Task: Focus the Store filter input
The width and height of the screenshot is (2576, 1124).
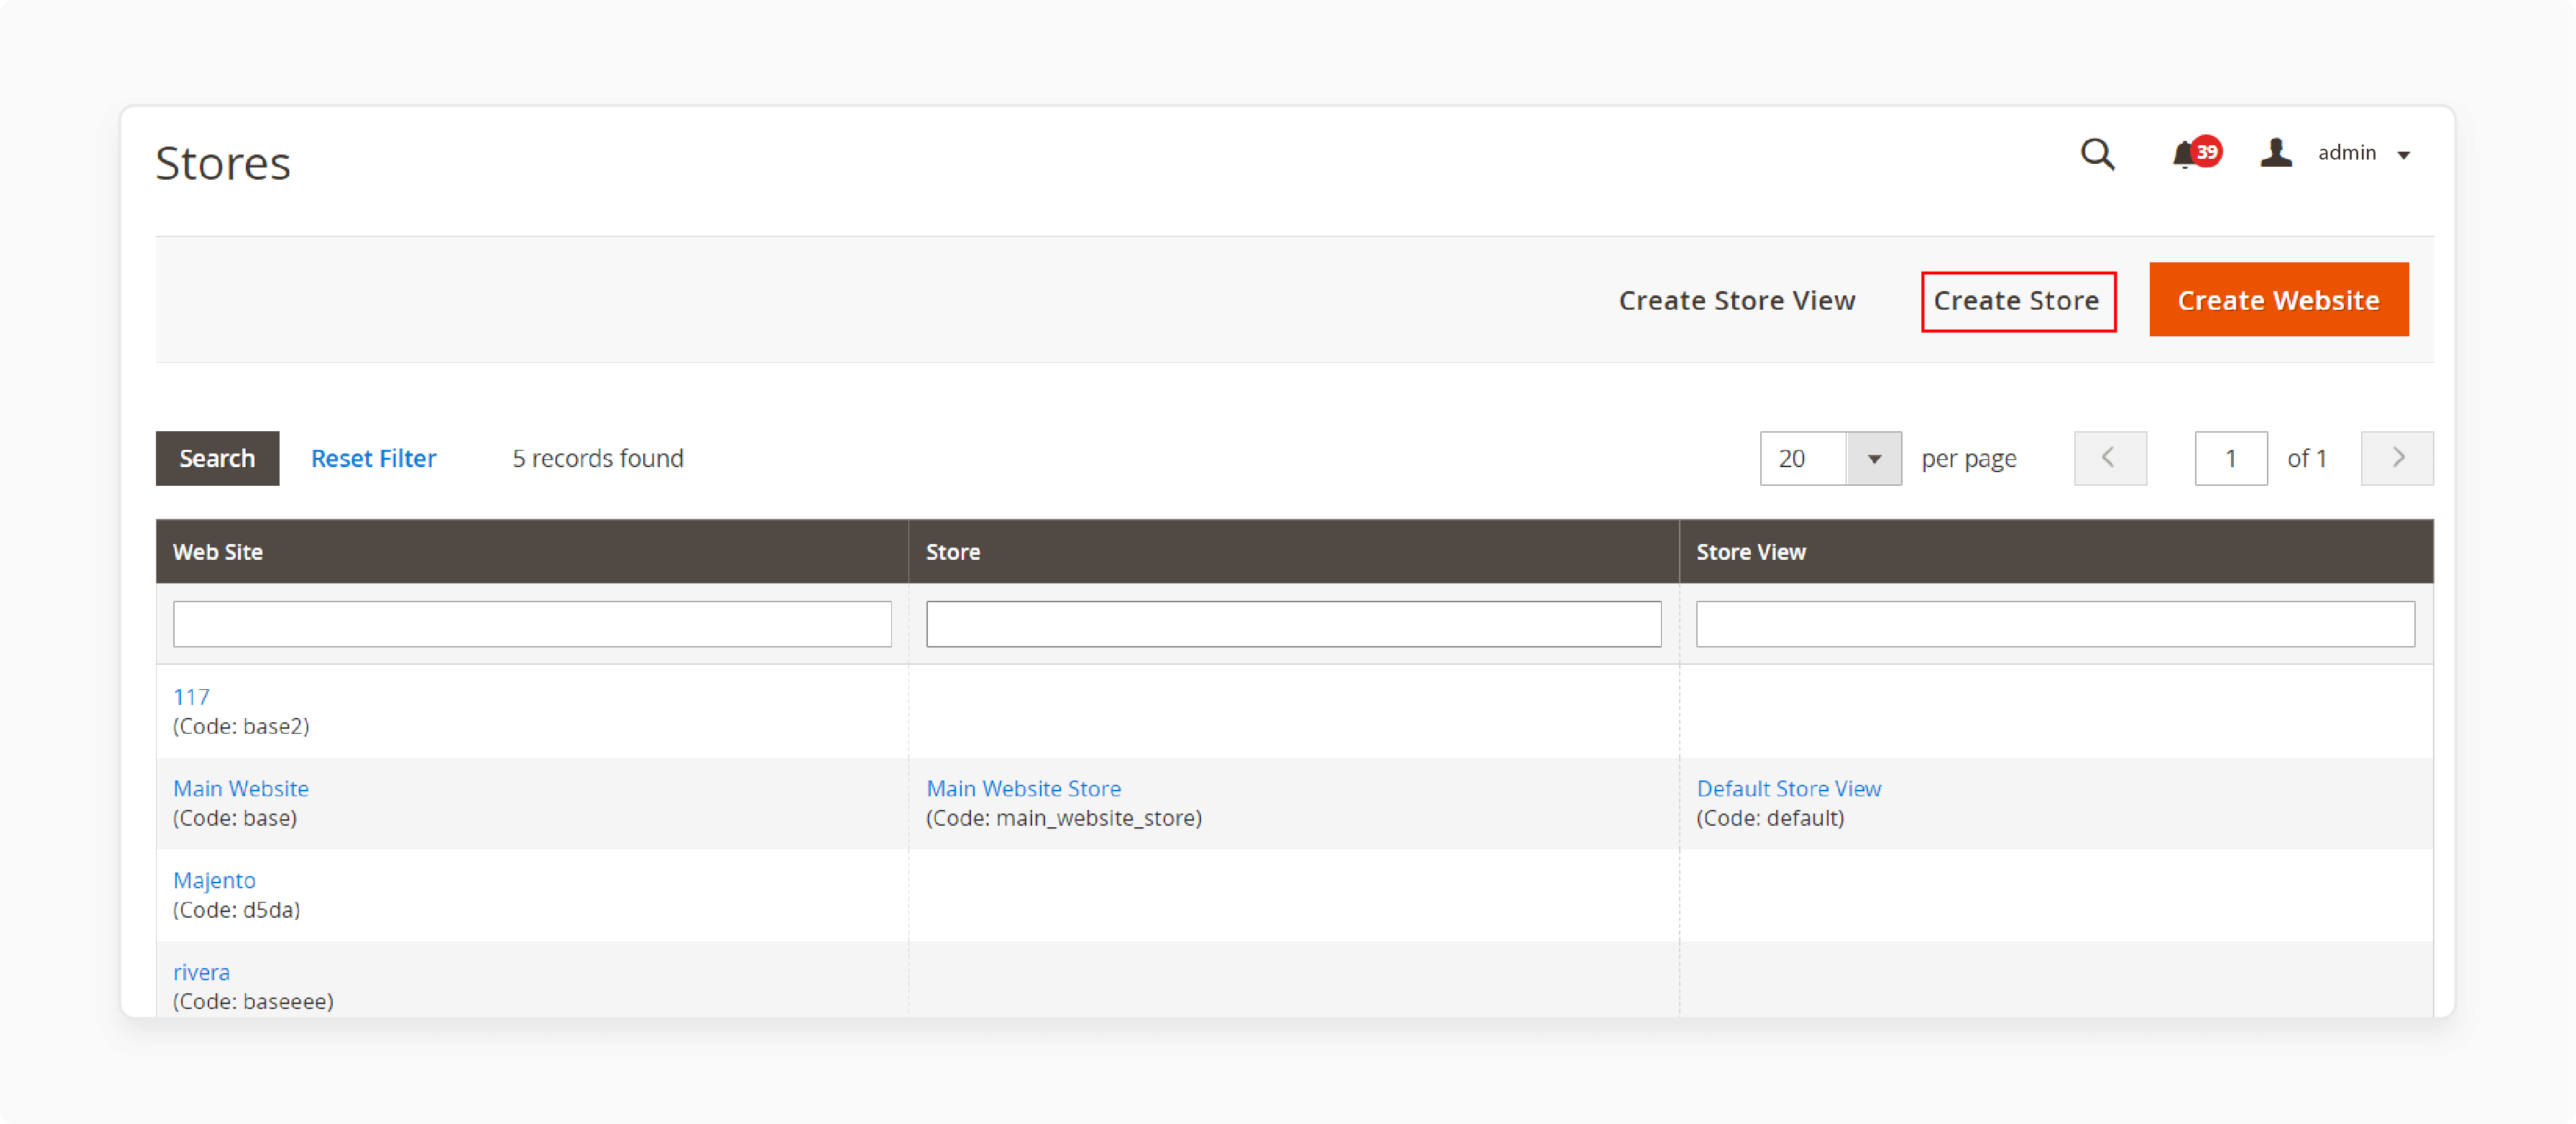Action: point(1293,624)
